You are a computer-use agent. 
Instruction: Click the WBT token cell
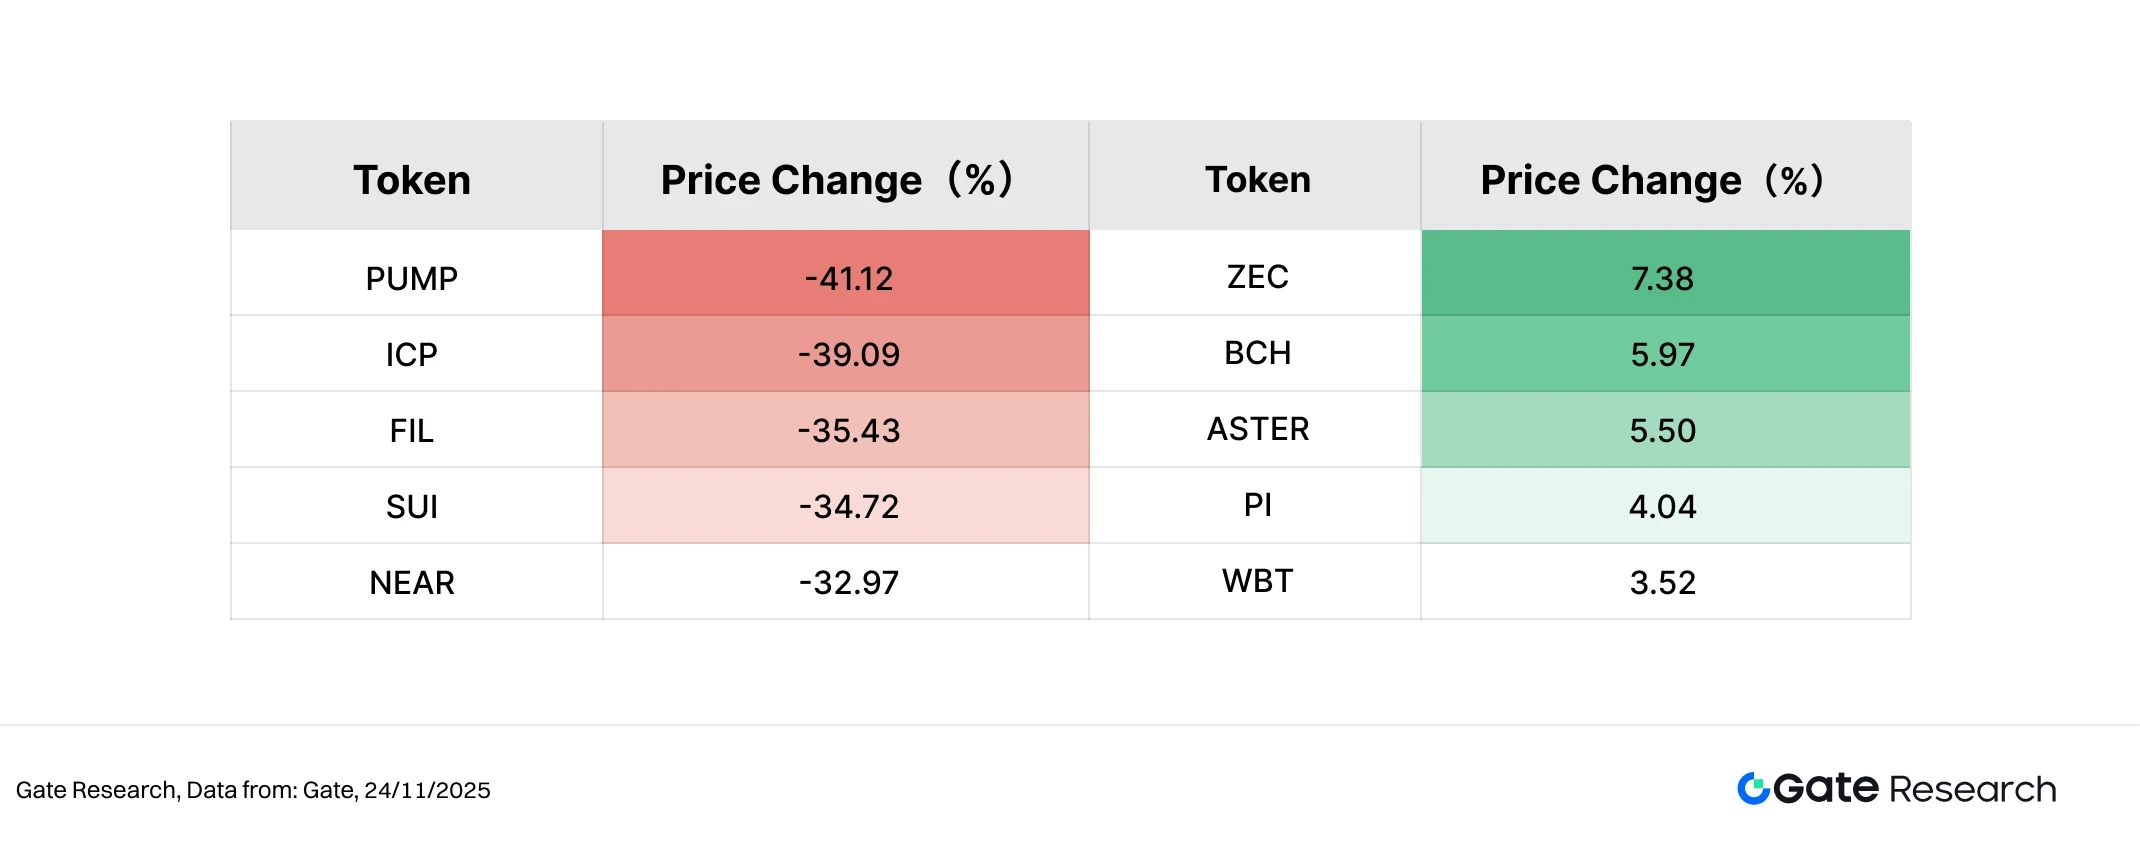pos(1257,581)
